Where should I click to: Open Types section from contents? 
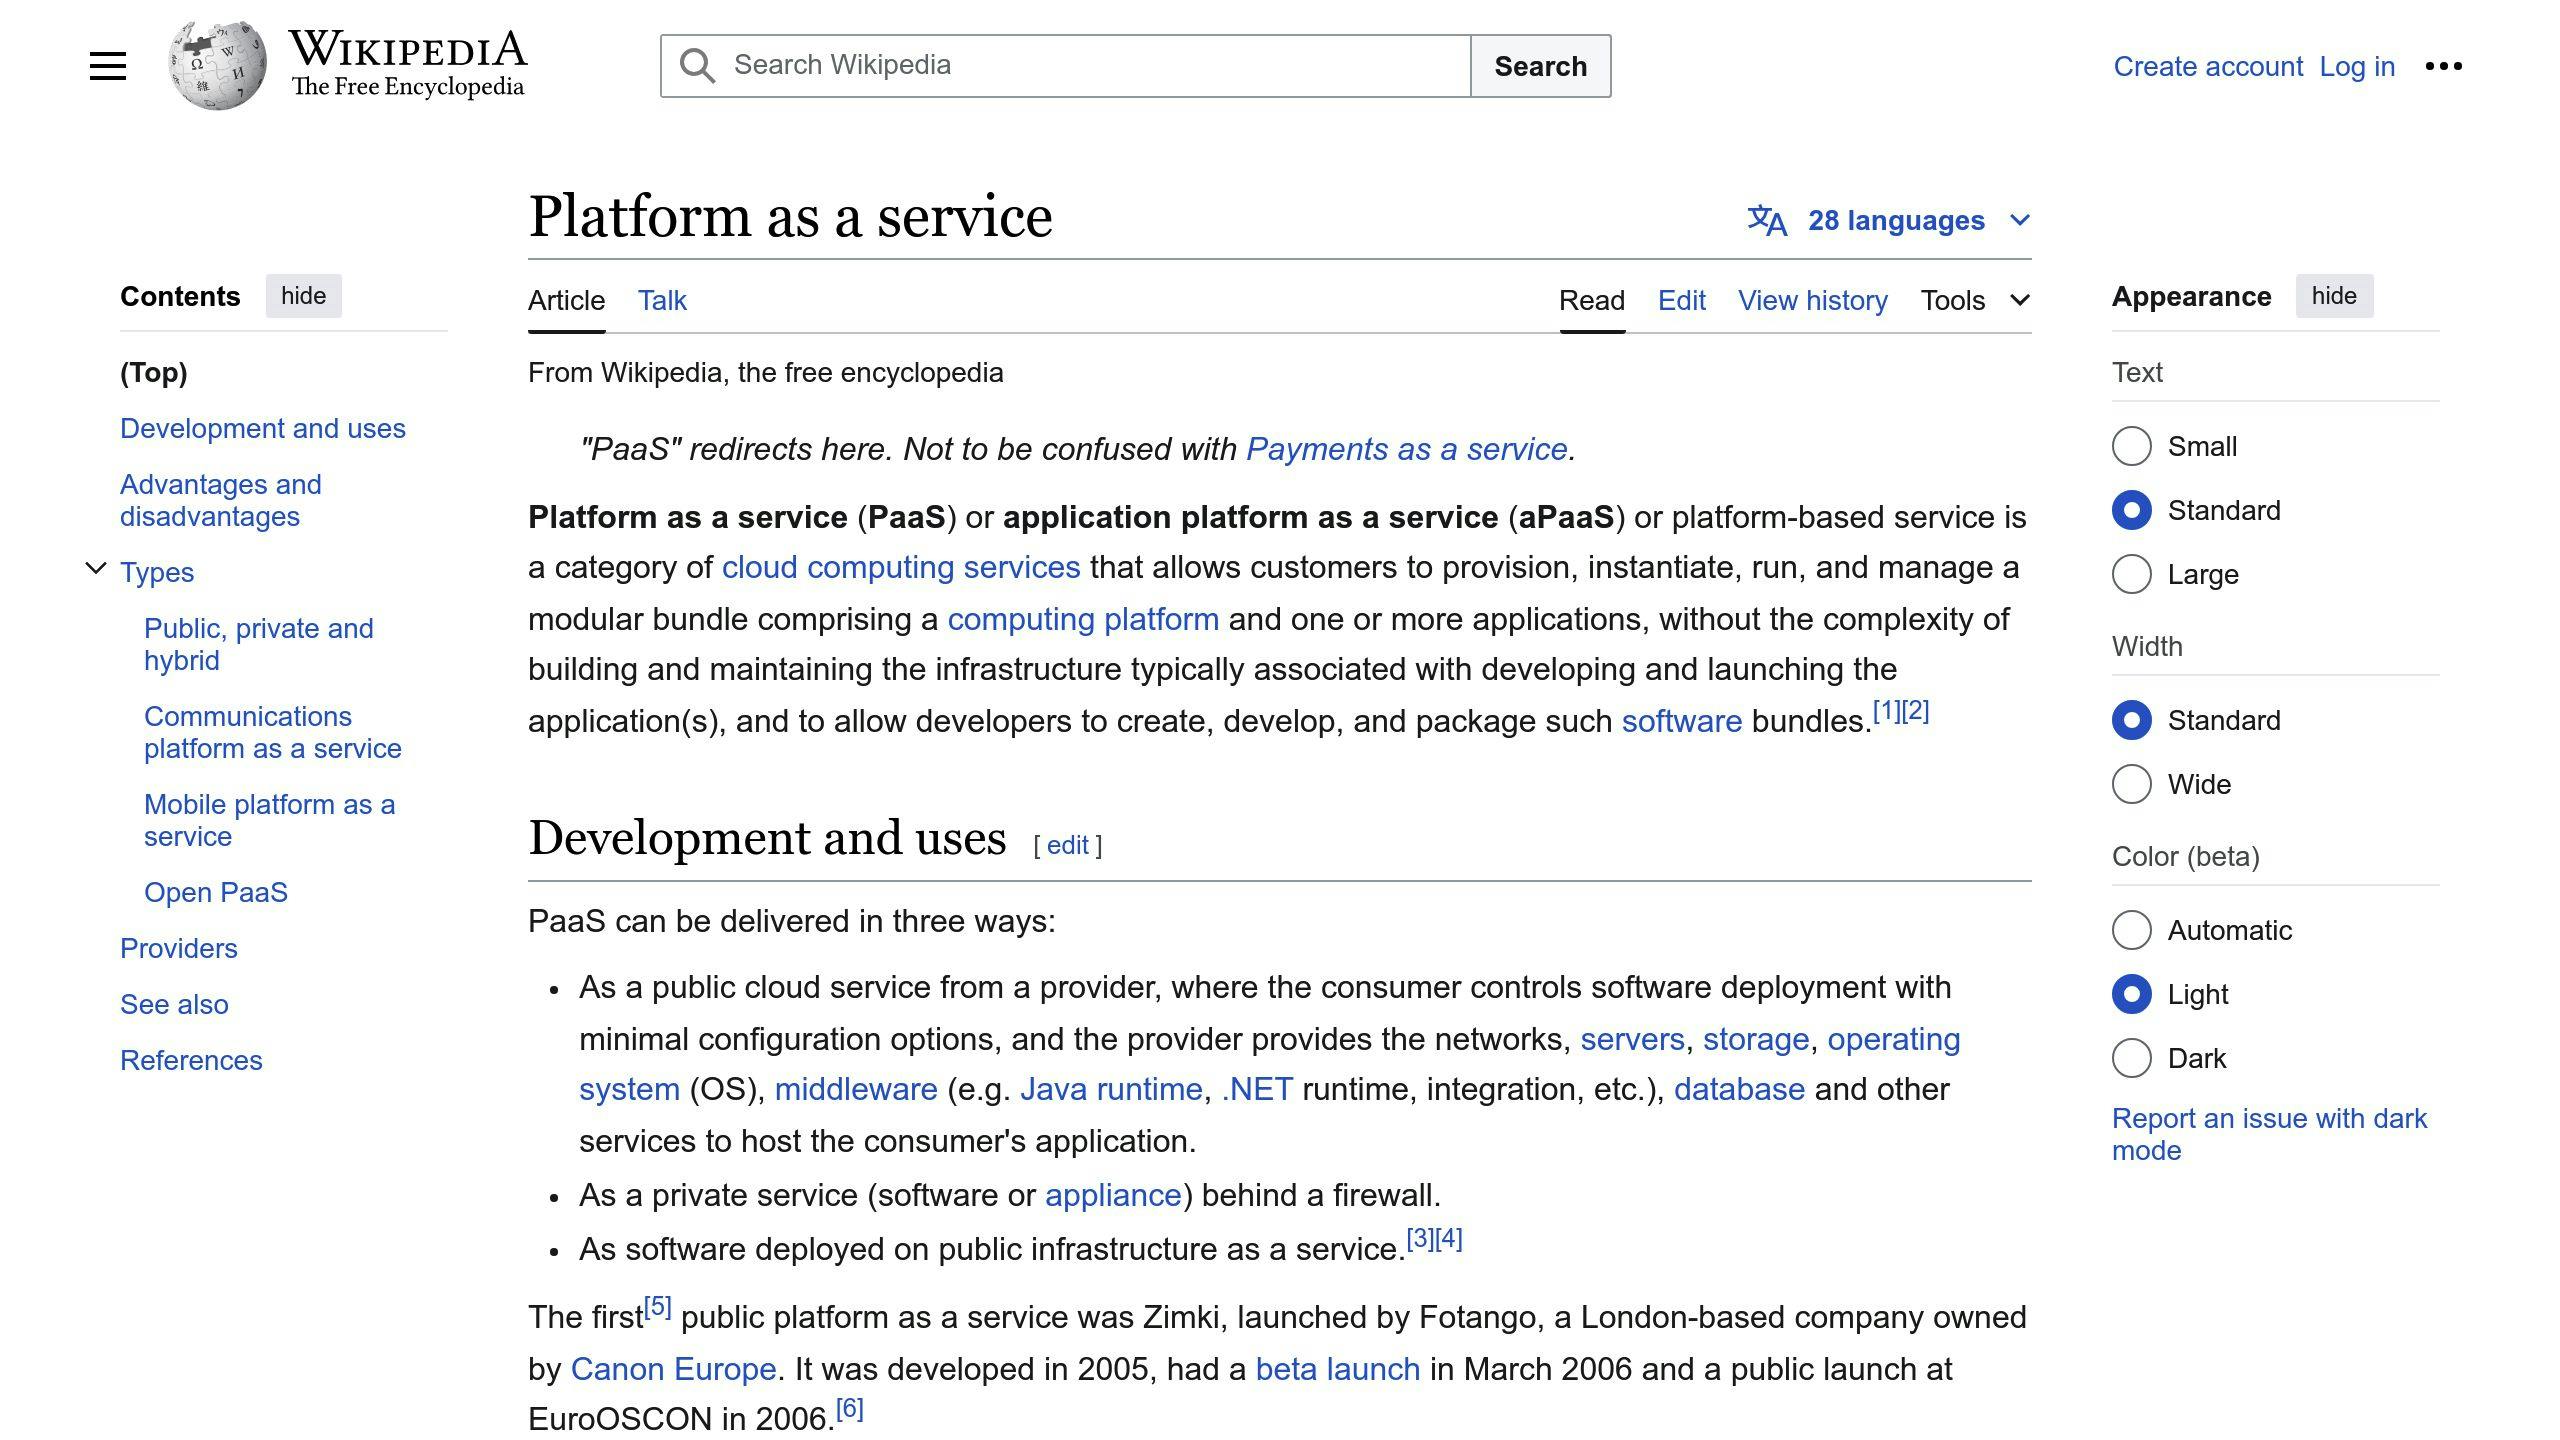pos(157,572)
